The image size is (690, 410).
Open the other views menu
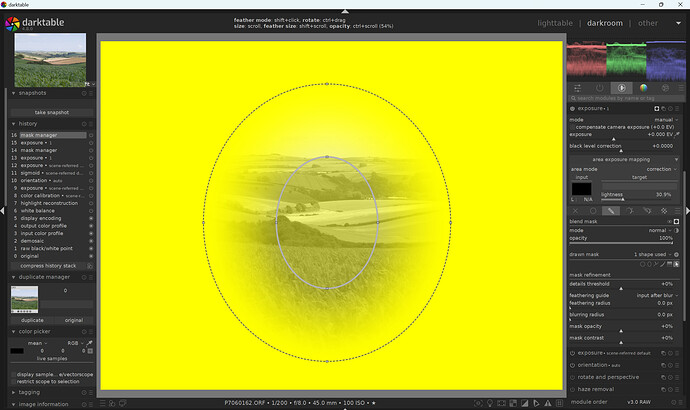(678, 23)
